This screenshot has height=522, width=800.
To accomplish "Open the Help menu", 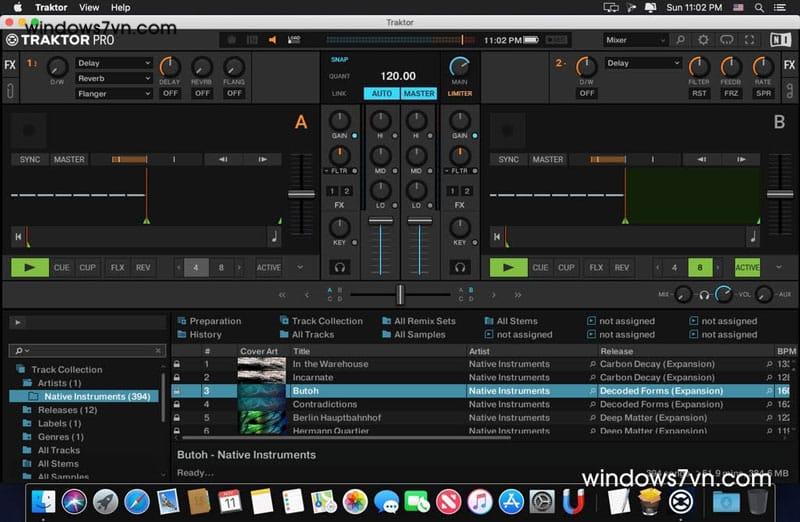I will pos(120,8).
